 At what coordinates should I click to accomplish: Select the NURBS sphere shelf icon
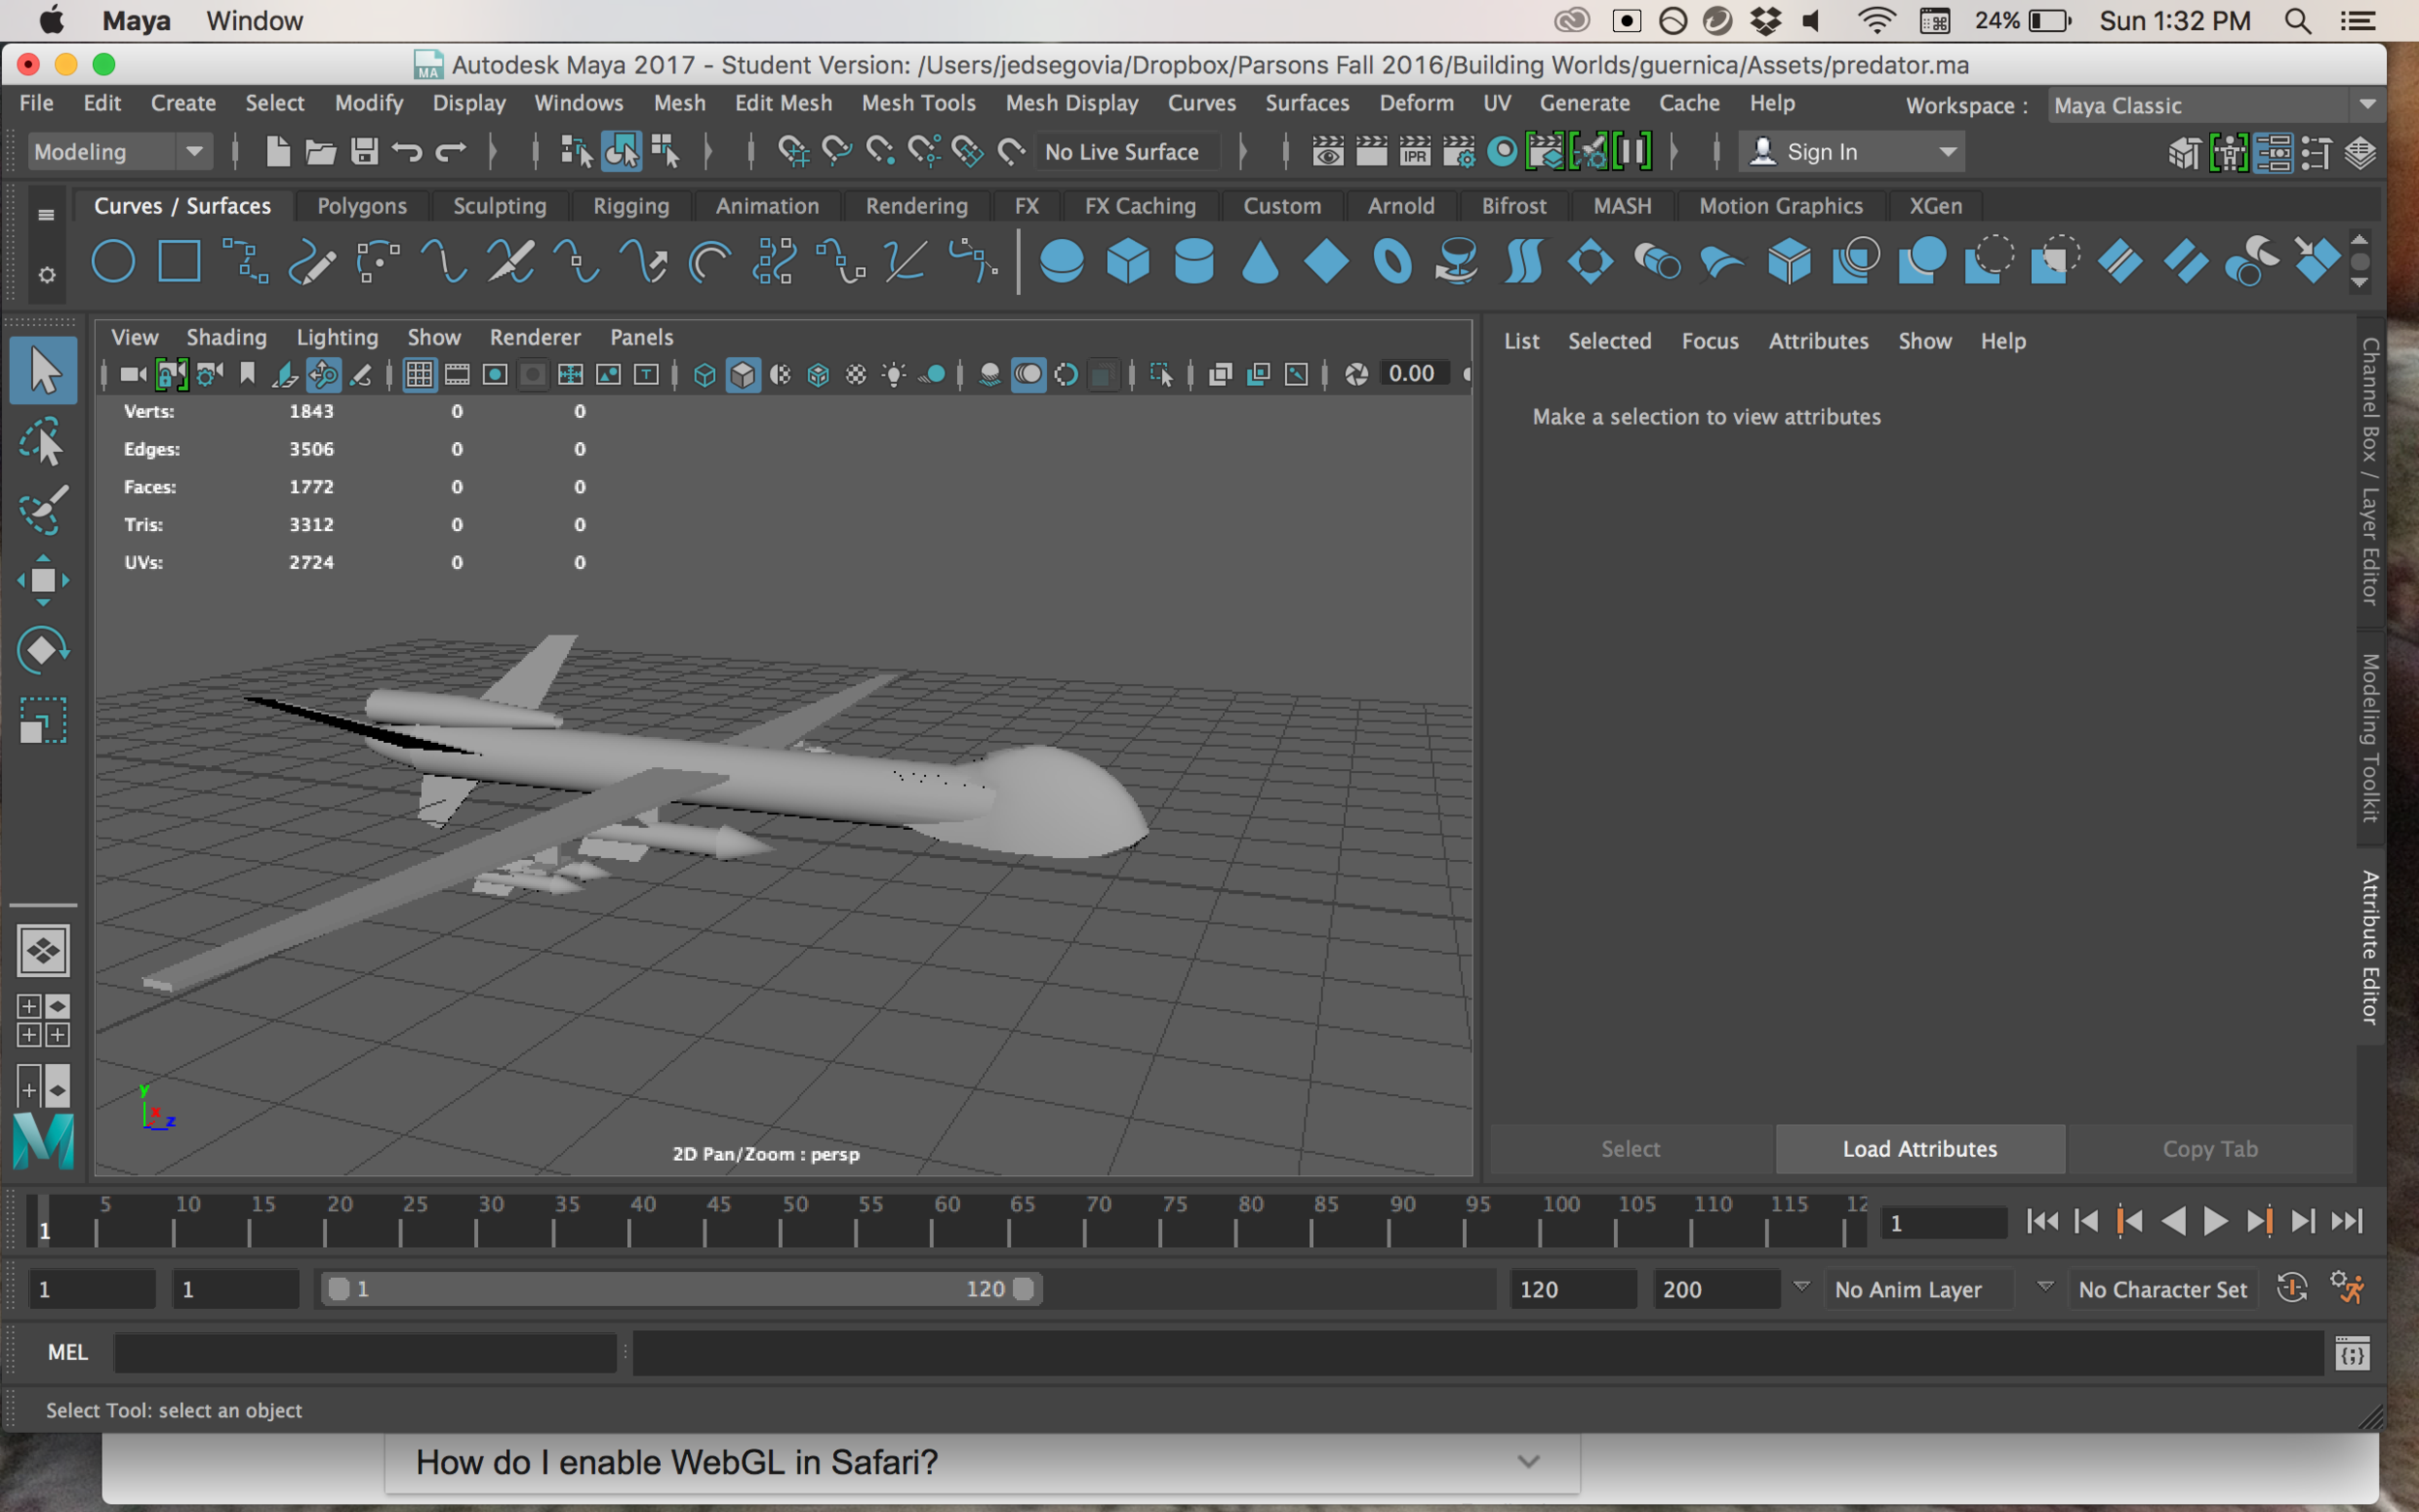[1061, 262]
